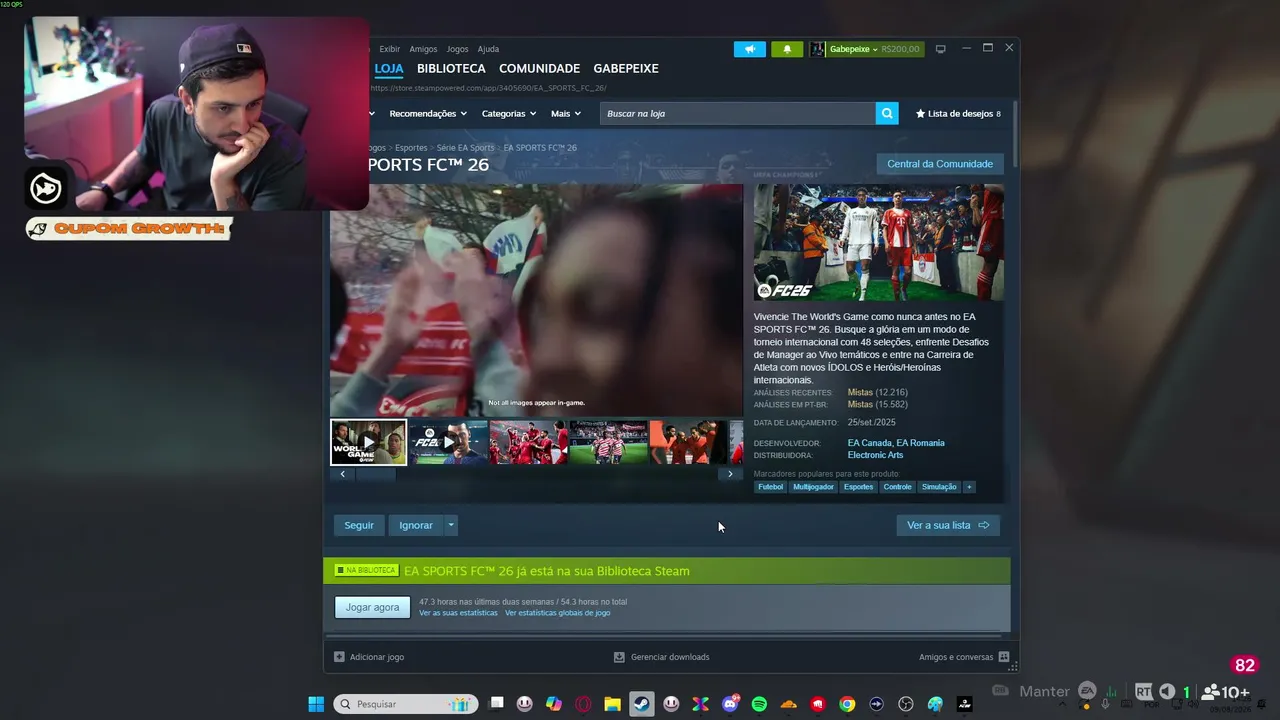Click the Jogar agora button
Image resolution: width=1280 pixels, height=720 pixels.
pos(372,607)
